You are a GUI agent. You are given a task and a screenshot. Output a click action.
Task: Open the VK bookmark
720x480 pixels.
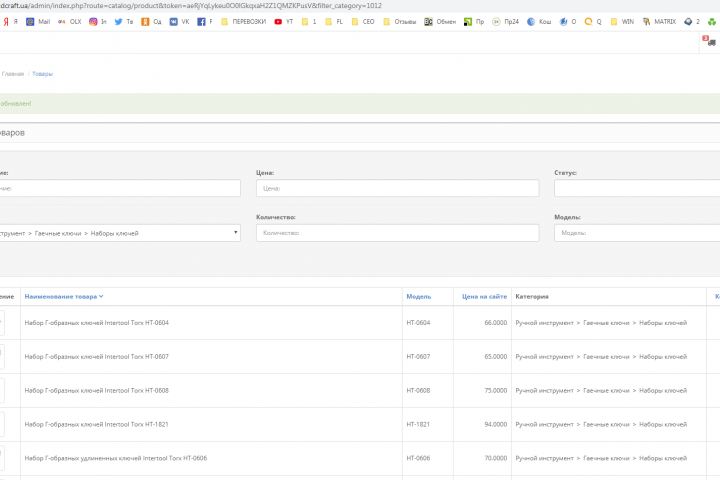pos(180,22)
